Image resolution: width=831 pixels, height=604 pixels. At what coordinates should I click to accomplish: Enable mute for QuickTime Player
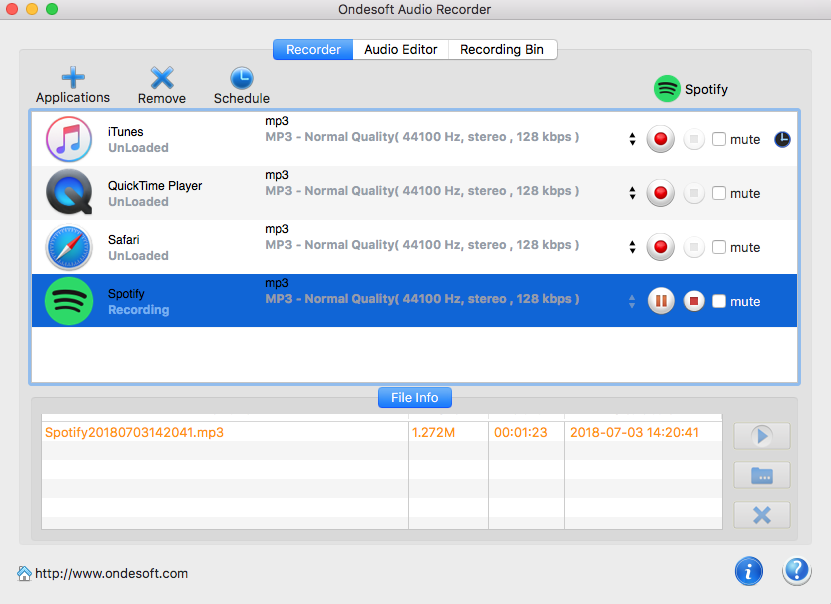718,192
